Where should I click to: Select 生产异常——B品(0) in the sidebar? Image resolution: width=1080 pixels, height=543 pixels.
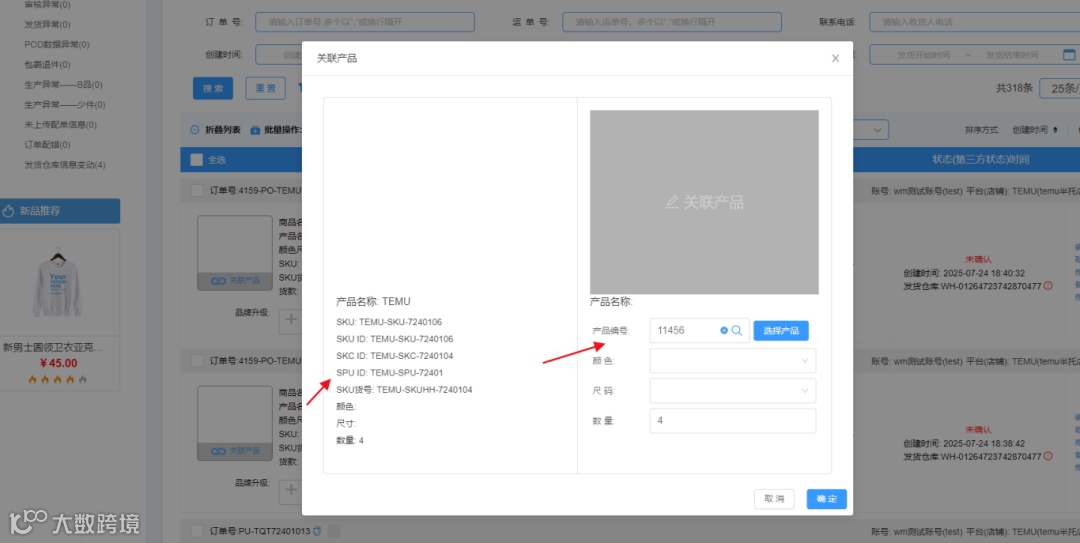point(63,84)
